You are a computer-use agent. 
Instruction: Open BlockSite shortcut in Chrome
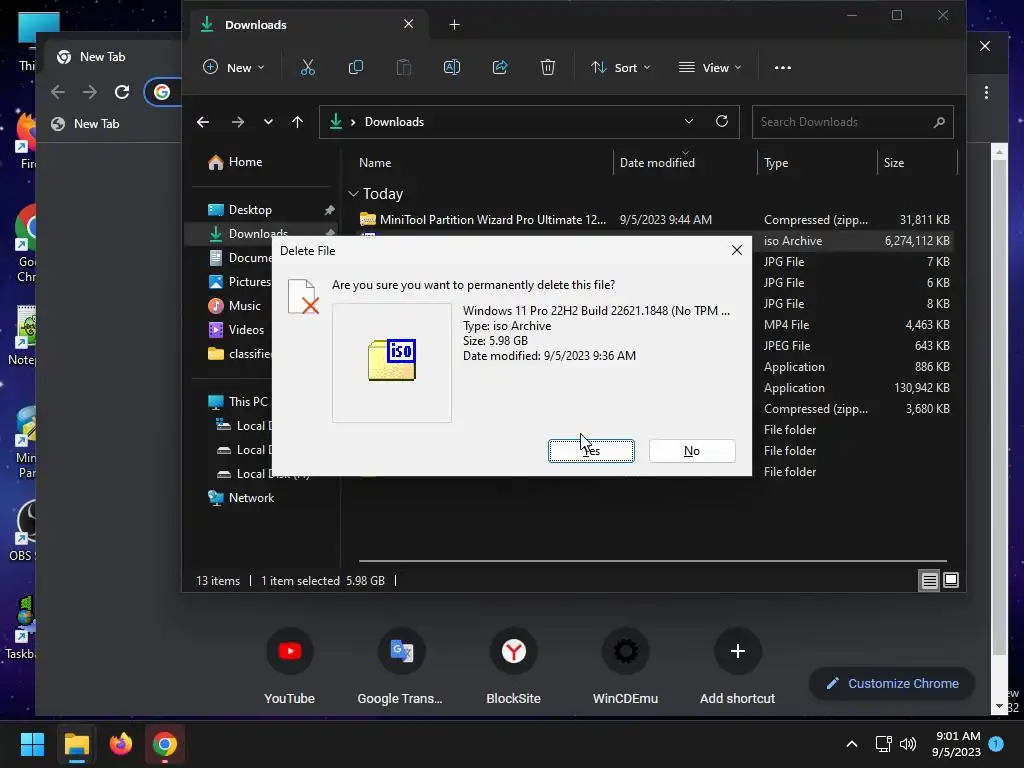[513, 666]
